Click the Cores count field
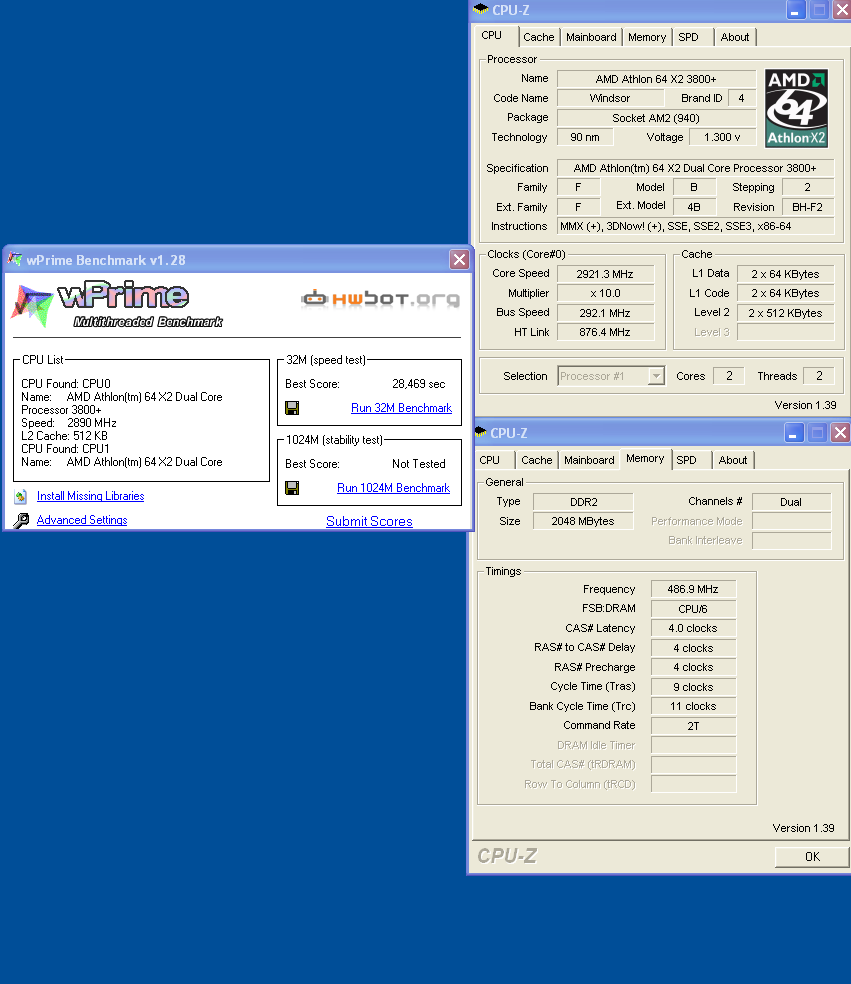851x984 pixels. pos(729,376)
